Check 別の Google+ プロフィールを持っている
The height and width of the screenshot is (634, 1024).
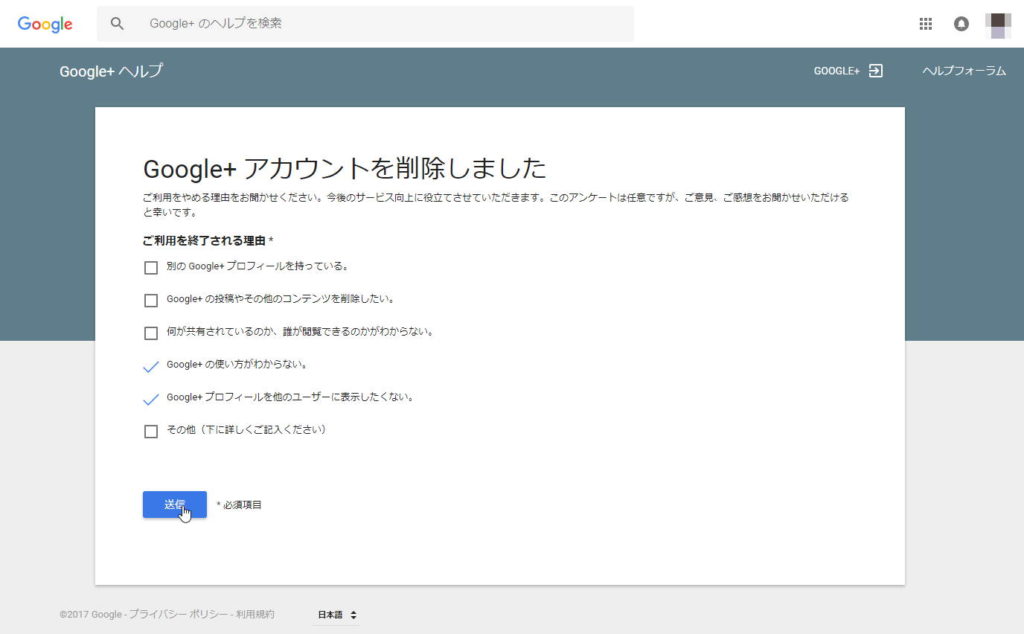click(151, 268)
